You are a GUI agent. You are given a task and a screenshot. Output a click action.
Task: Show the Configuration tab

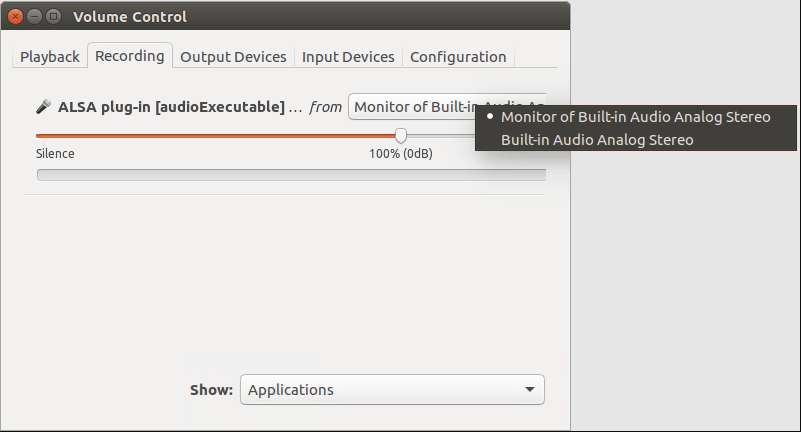[458, 57]
